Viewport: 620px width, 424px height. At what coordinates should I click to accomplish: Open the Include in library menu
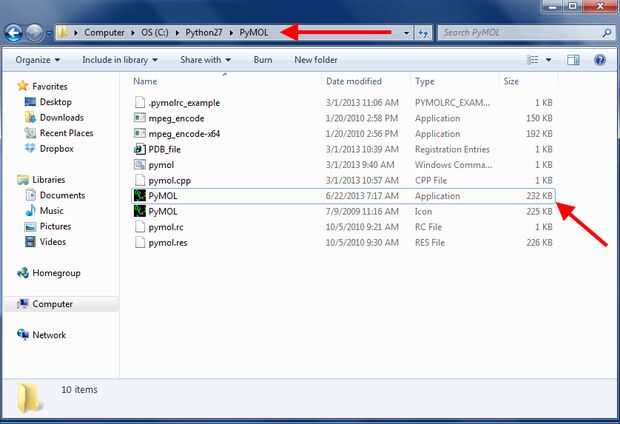[x=120, y=60]
